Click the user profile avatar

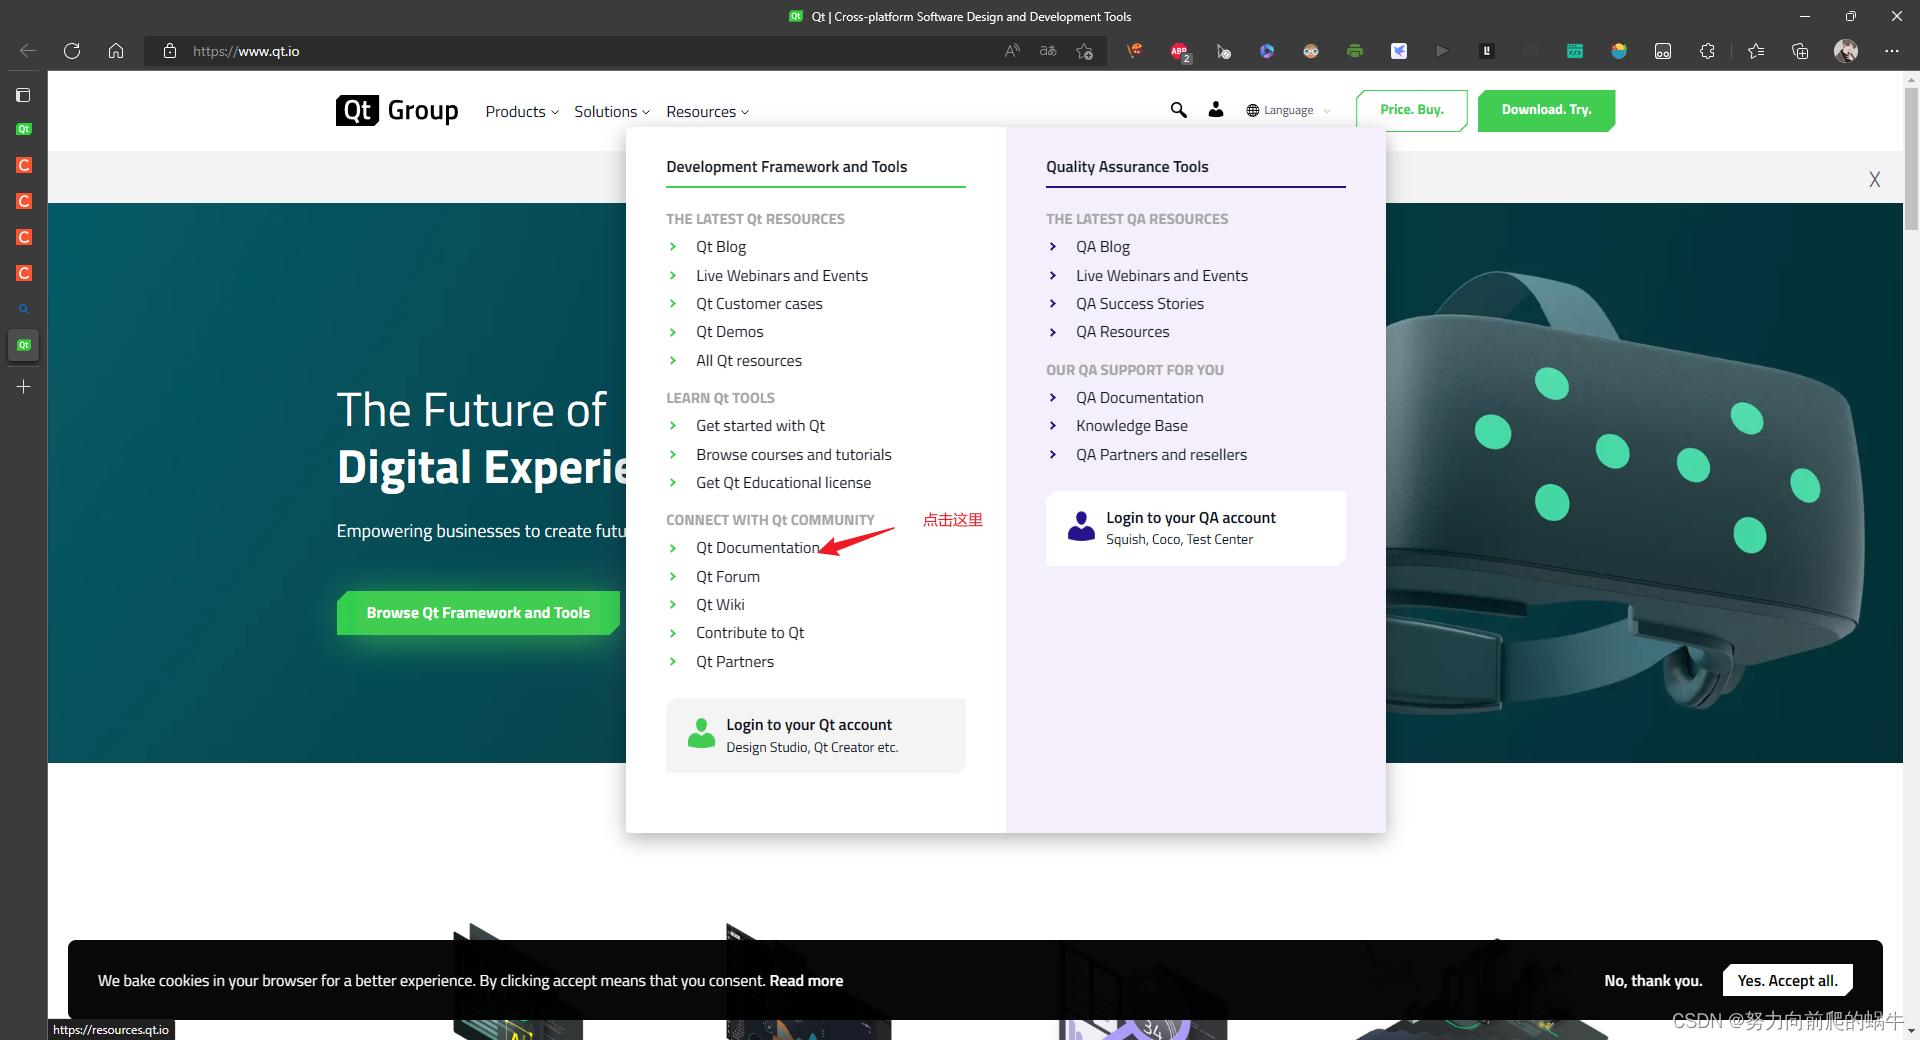[1846, 51]
